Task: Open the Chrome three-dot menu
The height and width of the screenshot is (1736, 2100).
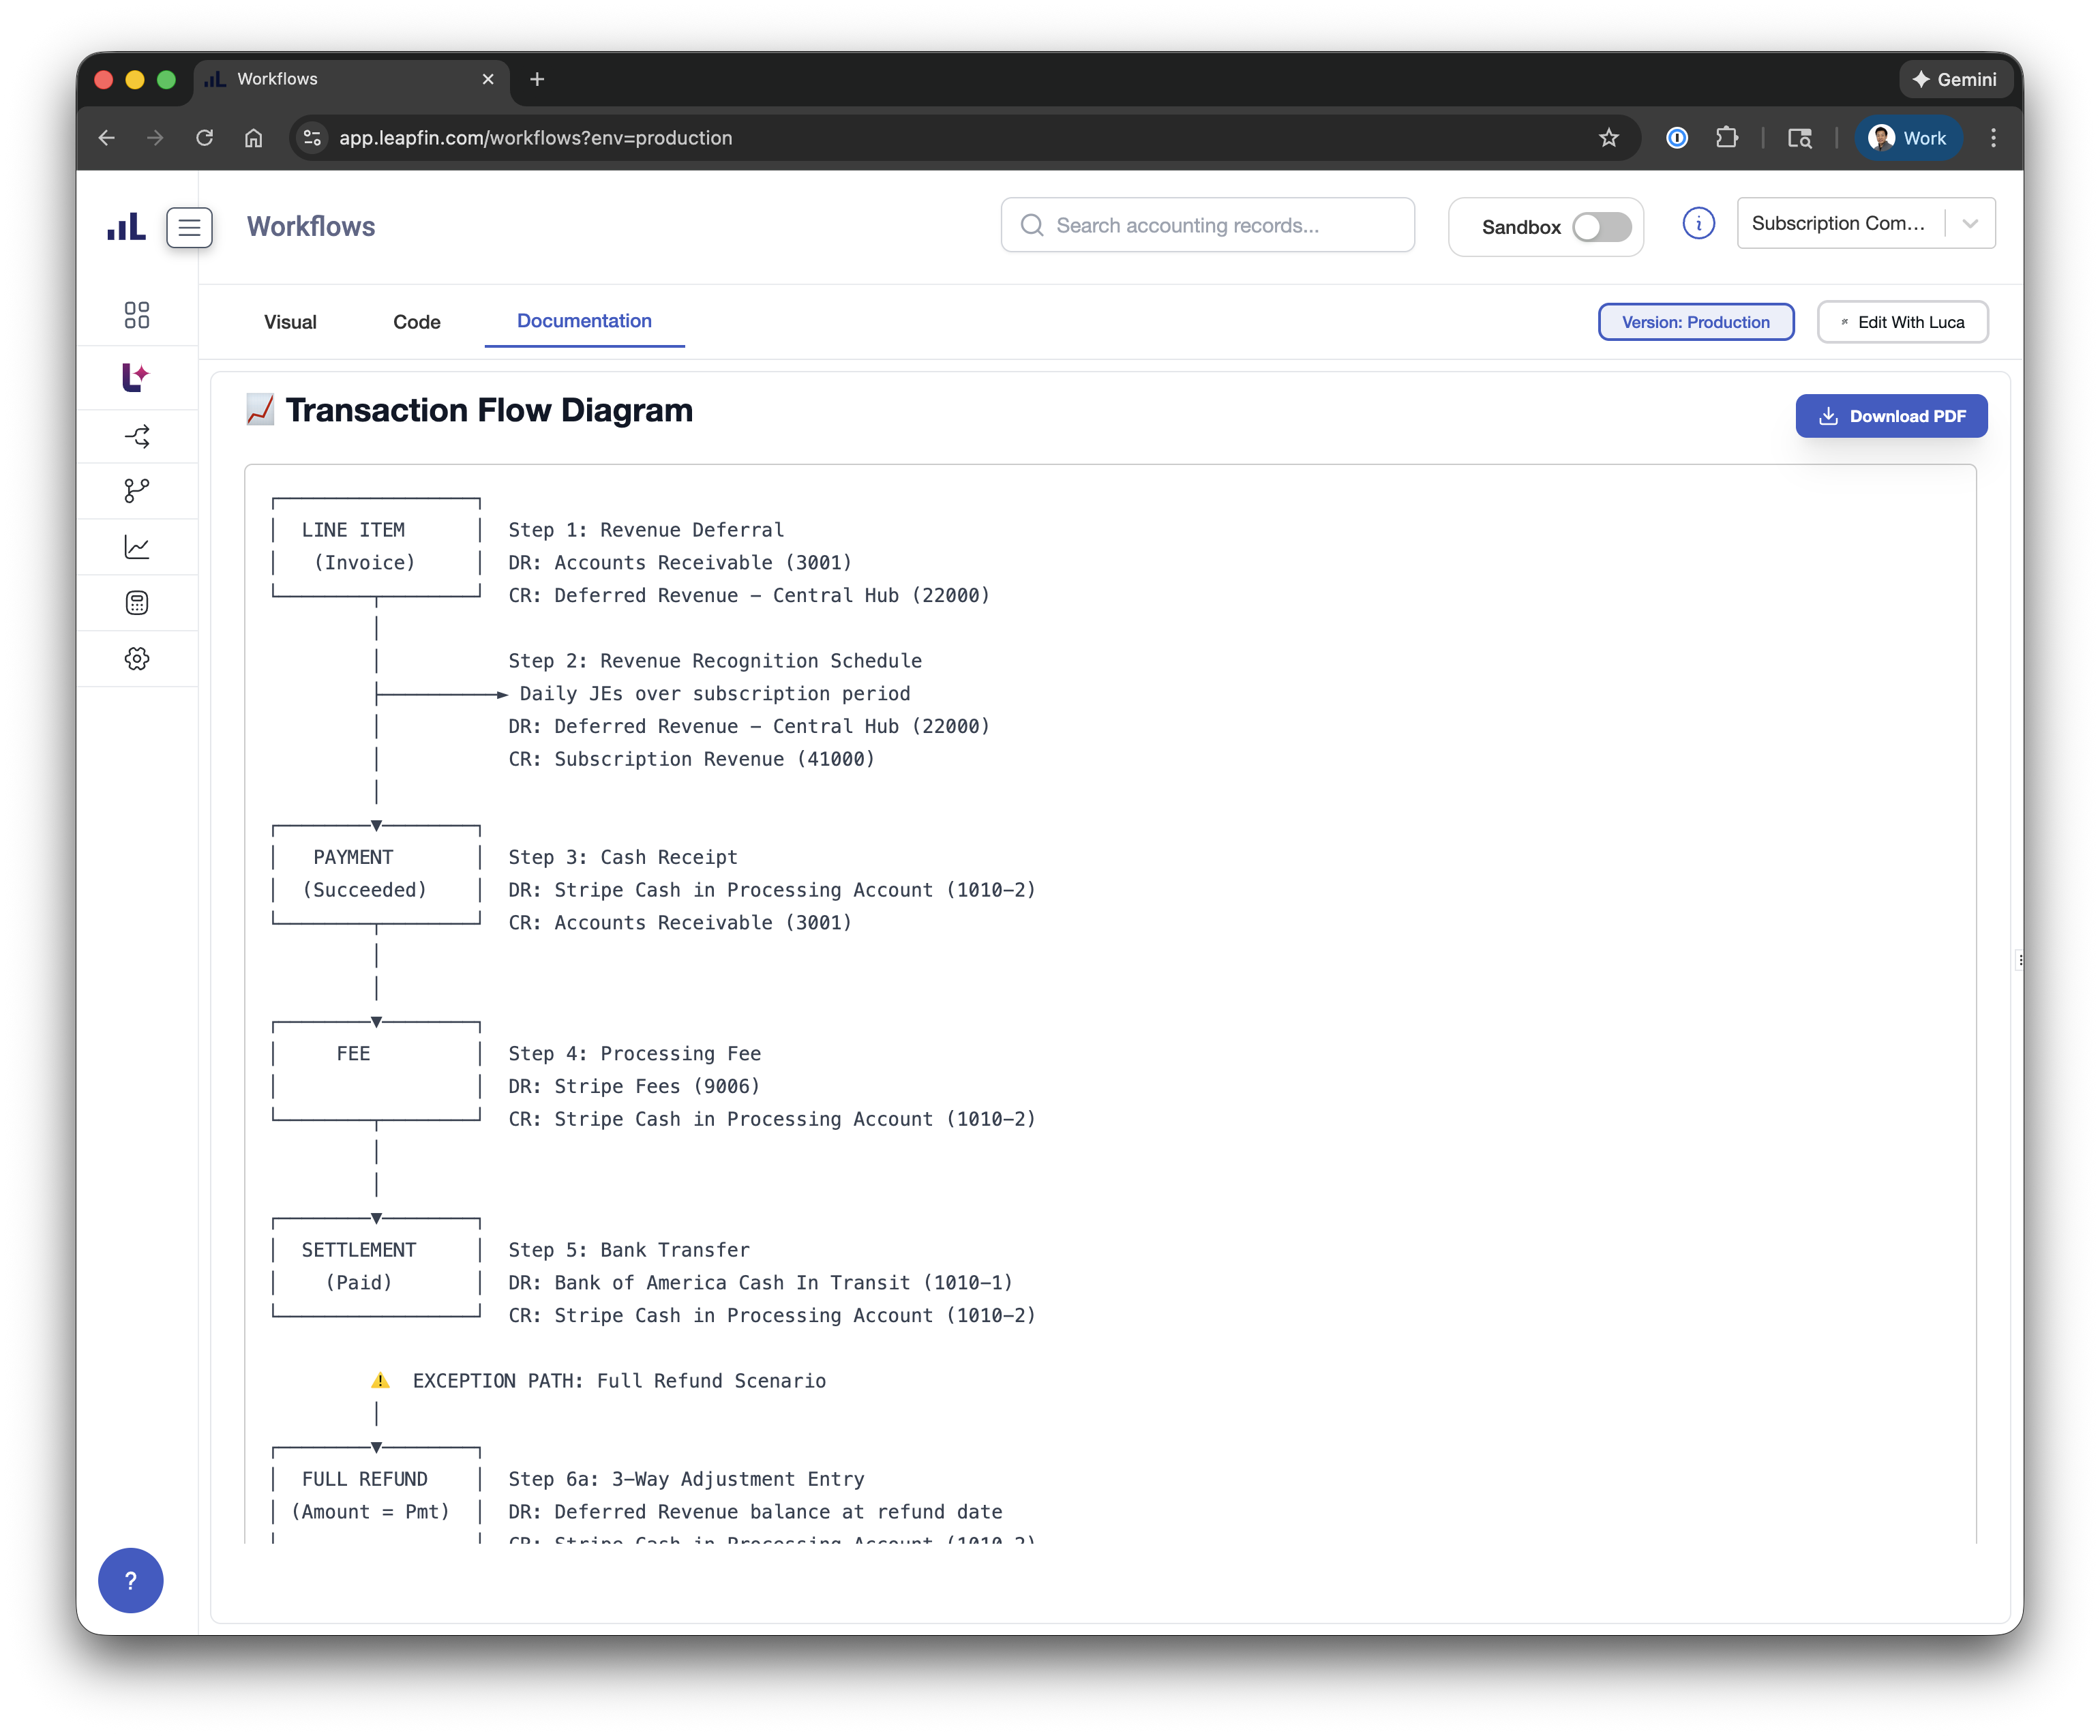Action: (1993, 138)
